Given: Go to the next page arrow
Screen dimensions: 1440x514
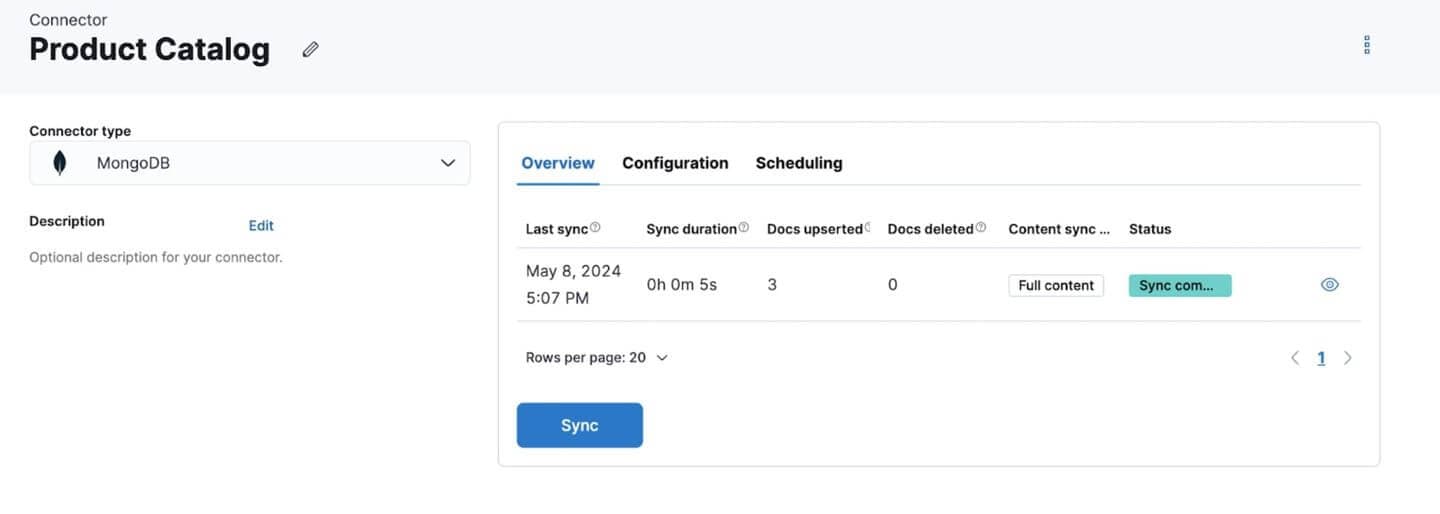Looking at the screenshot, I should point(1347,358).
